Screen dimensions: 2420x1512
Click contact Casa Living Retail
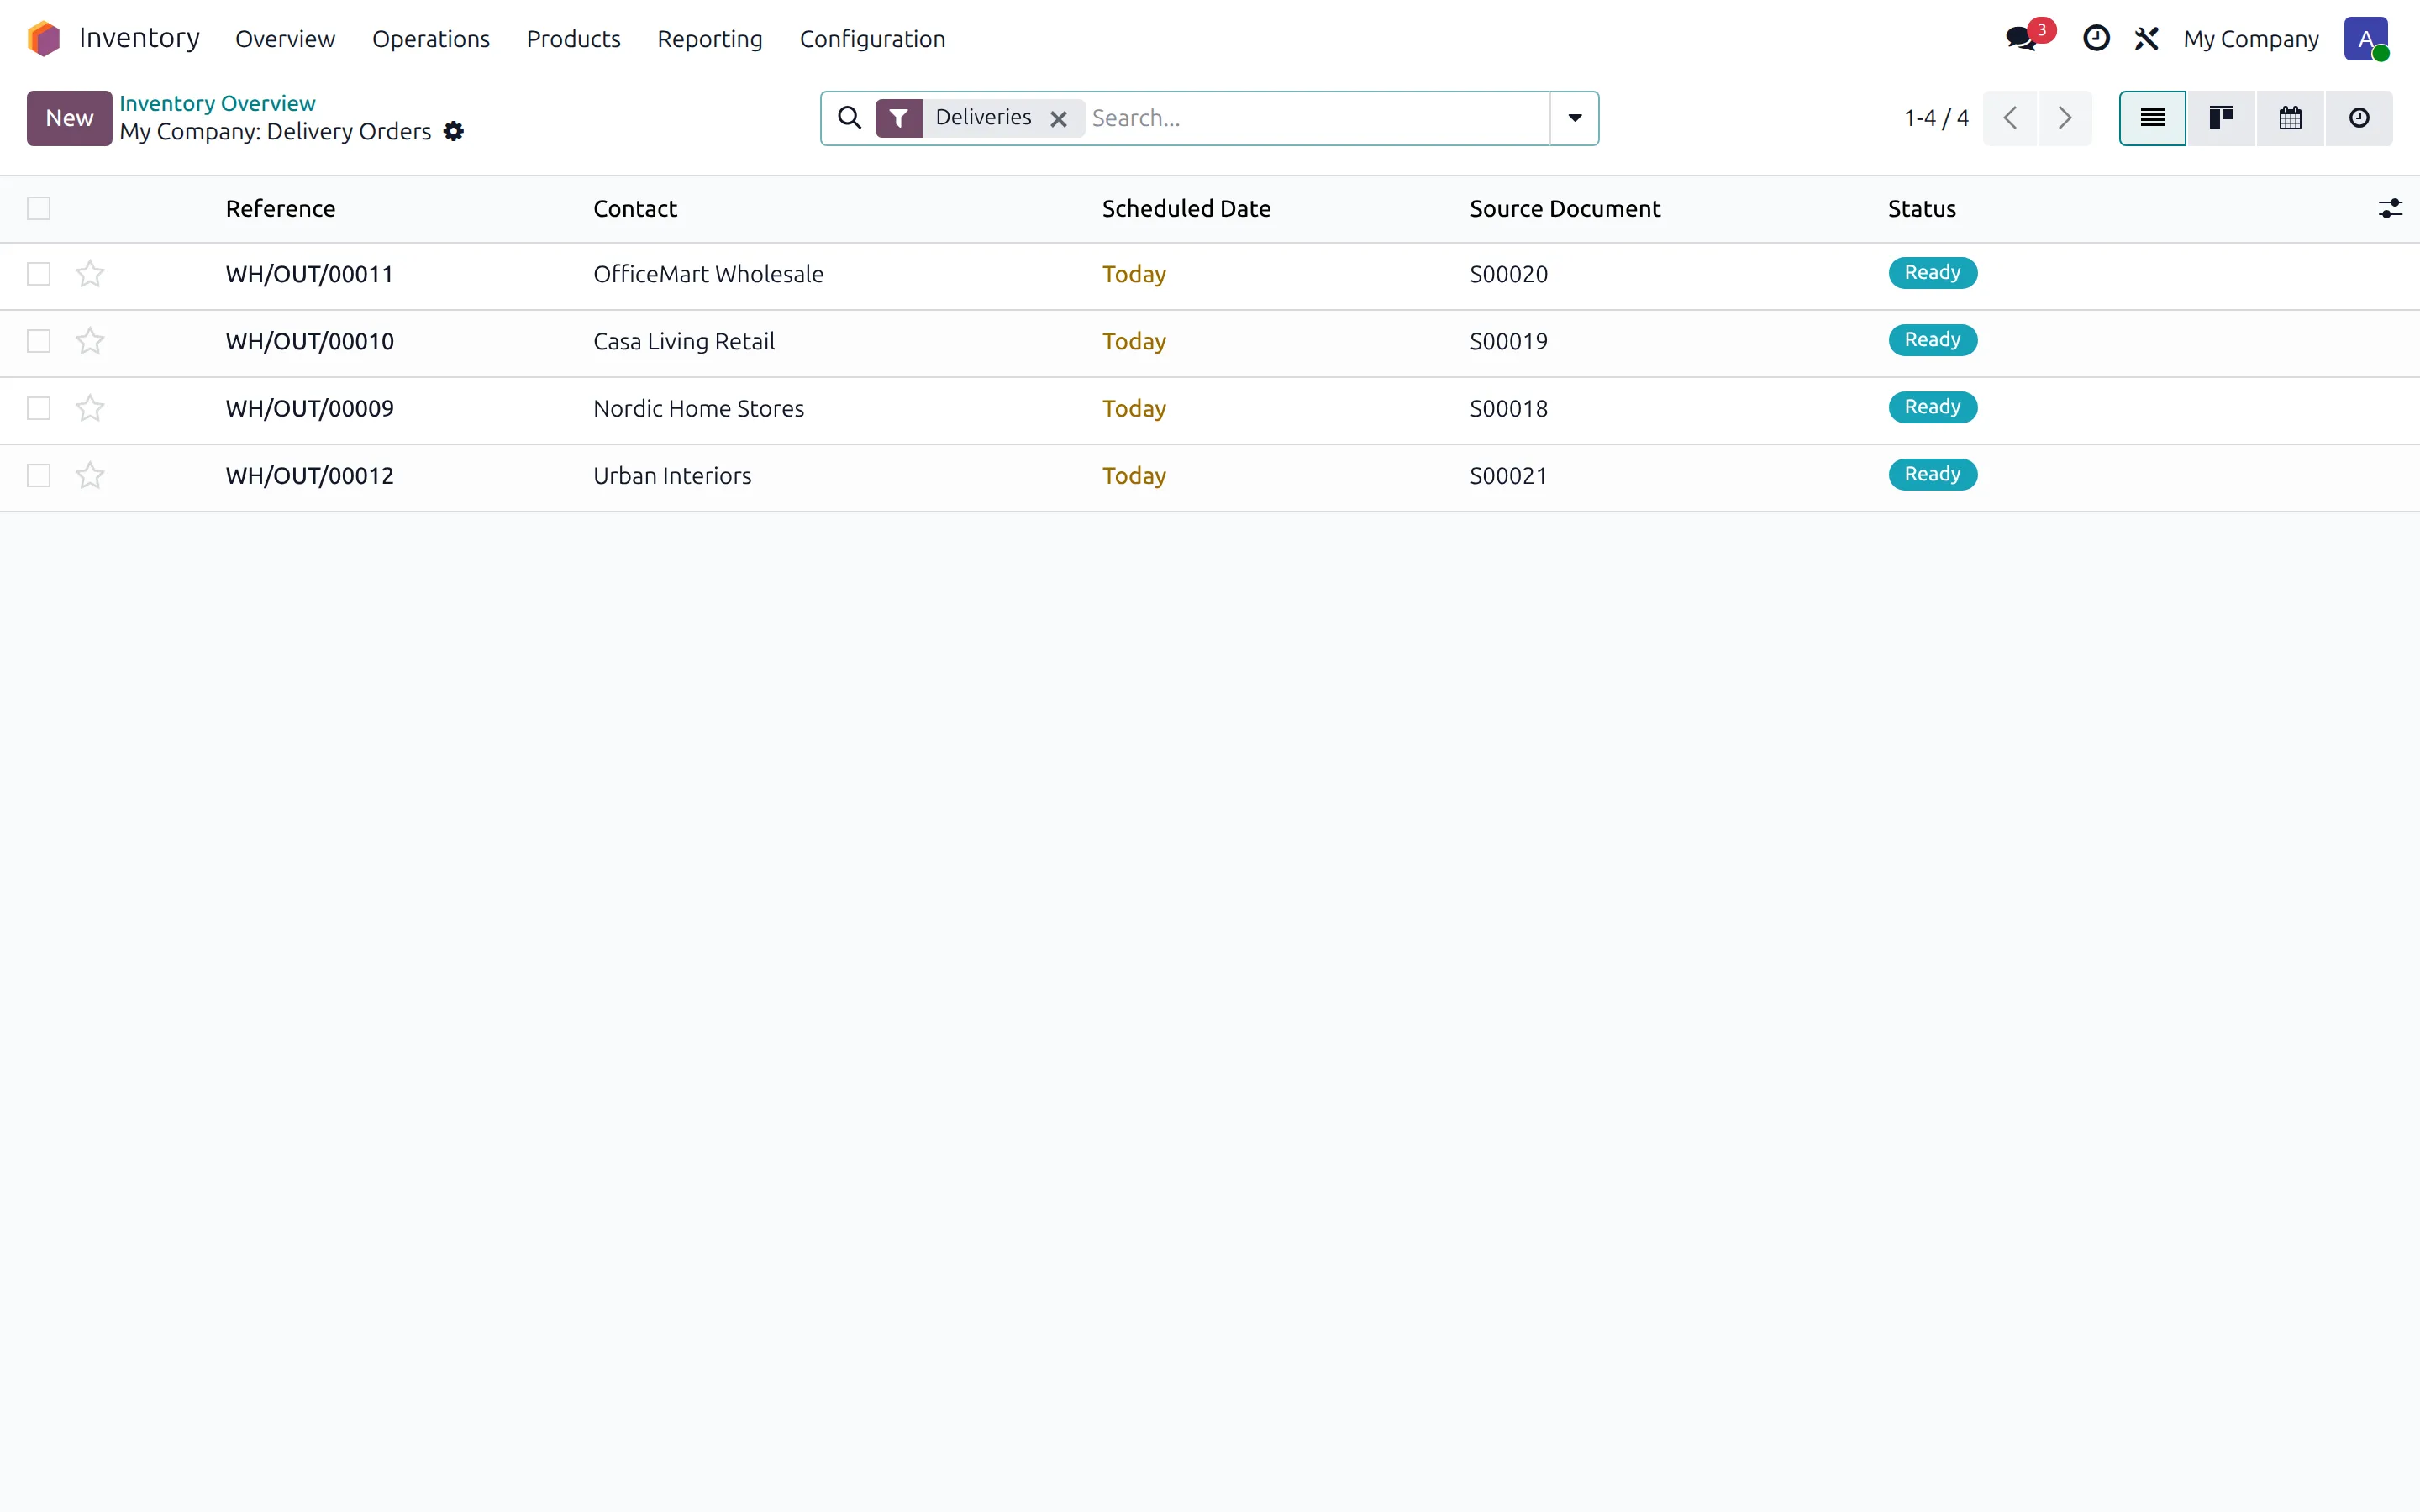684,341
